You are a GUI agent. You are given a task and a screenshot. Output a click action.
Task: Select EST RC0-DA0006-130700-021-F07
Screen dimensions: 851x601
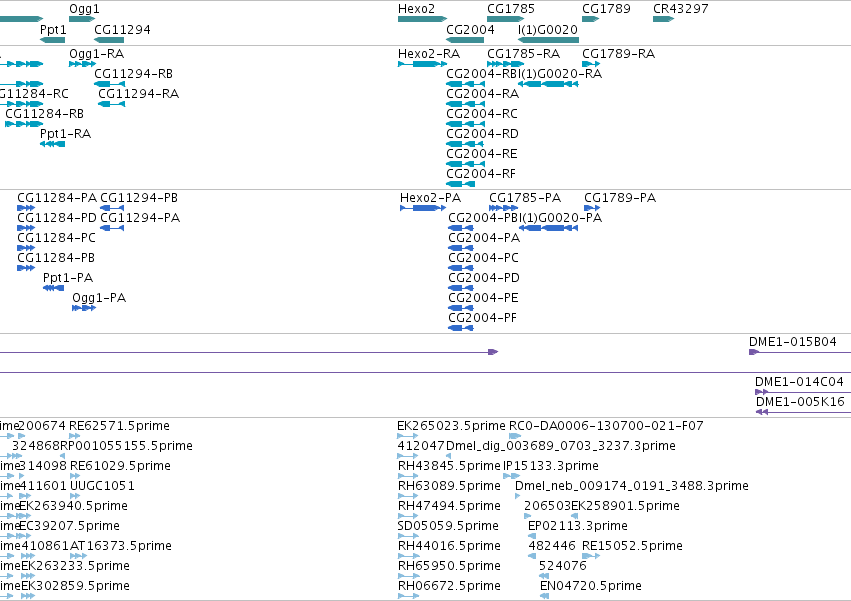click(515, 436)
